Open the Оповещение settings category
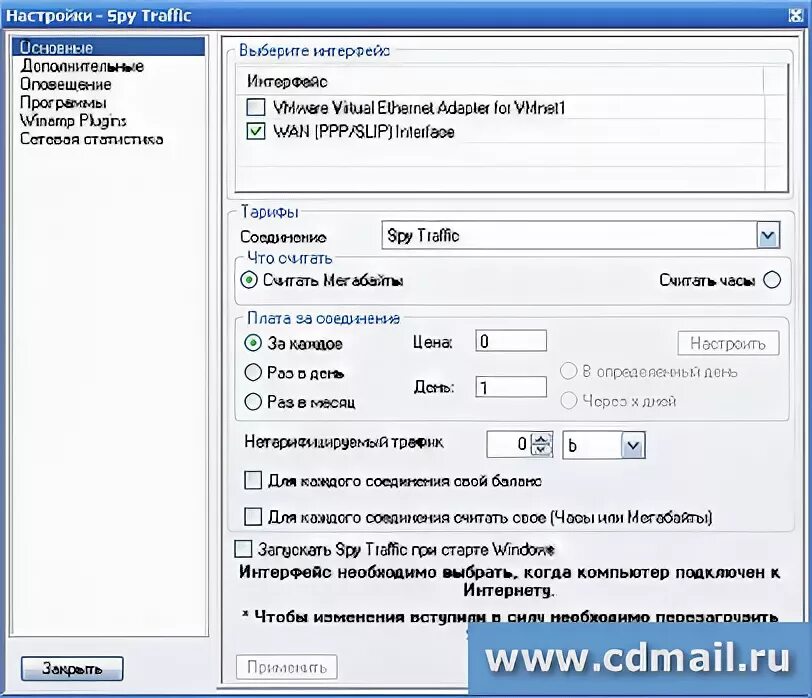812x698 pixels. click(x=66, y=84)
